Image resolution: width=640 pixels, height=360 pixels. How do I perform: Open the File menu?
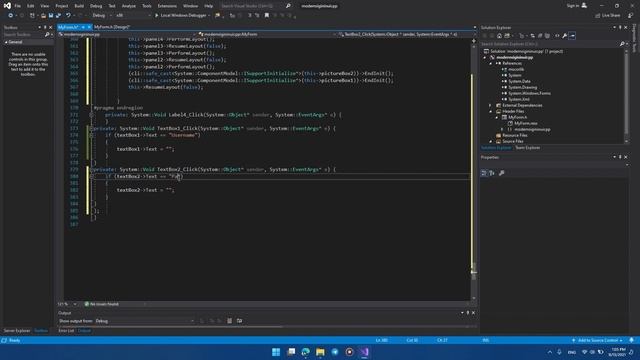[18, 6]
